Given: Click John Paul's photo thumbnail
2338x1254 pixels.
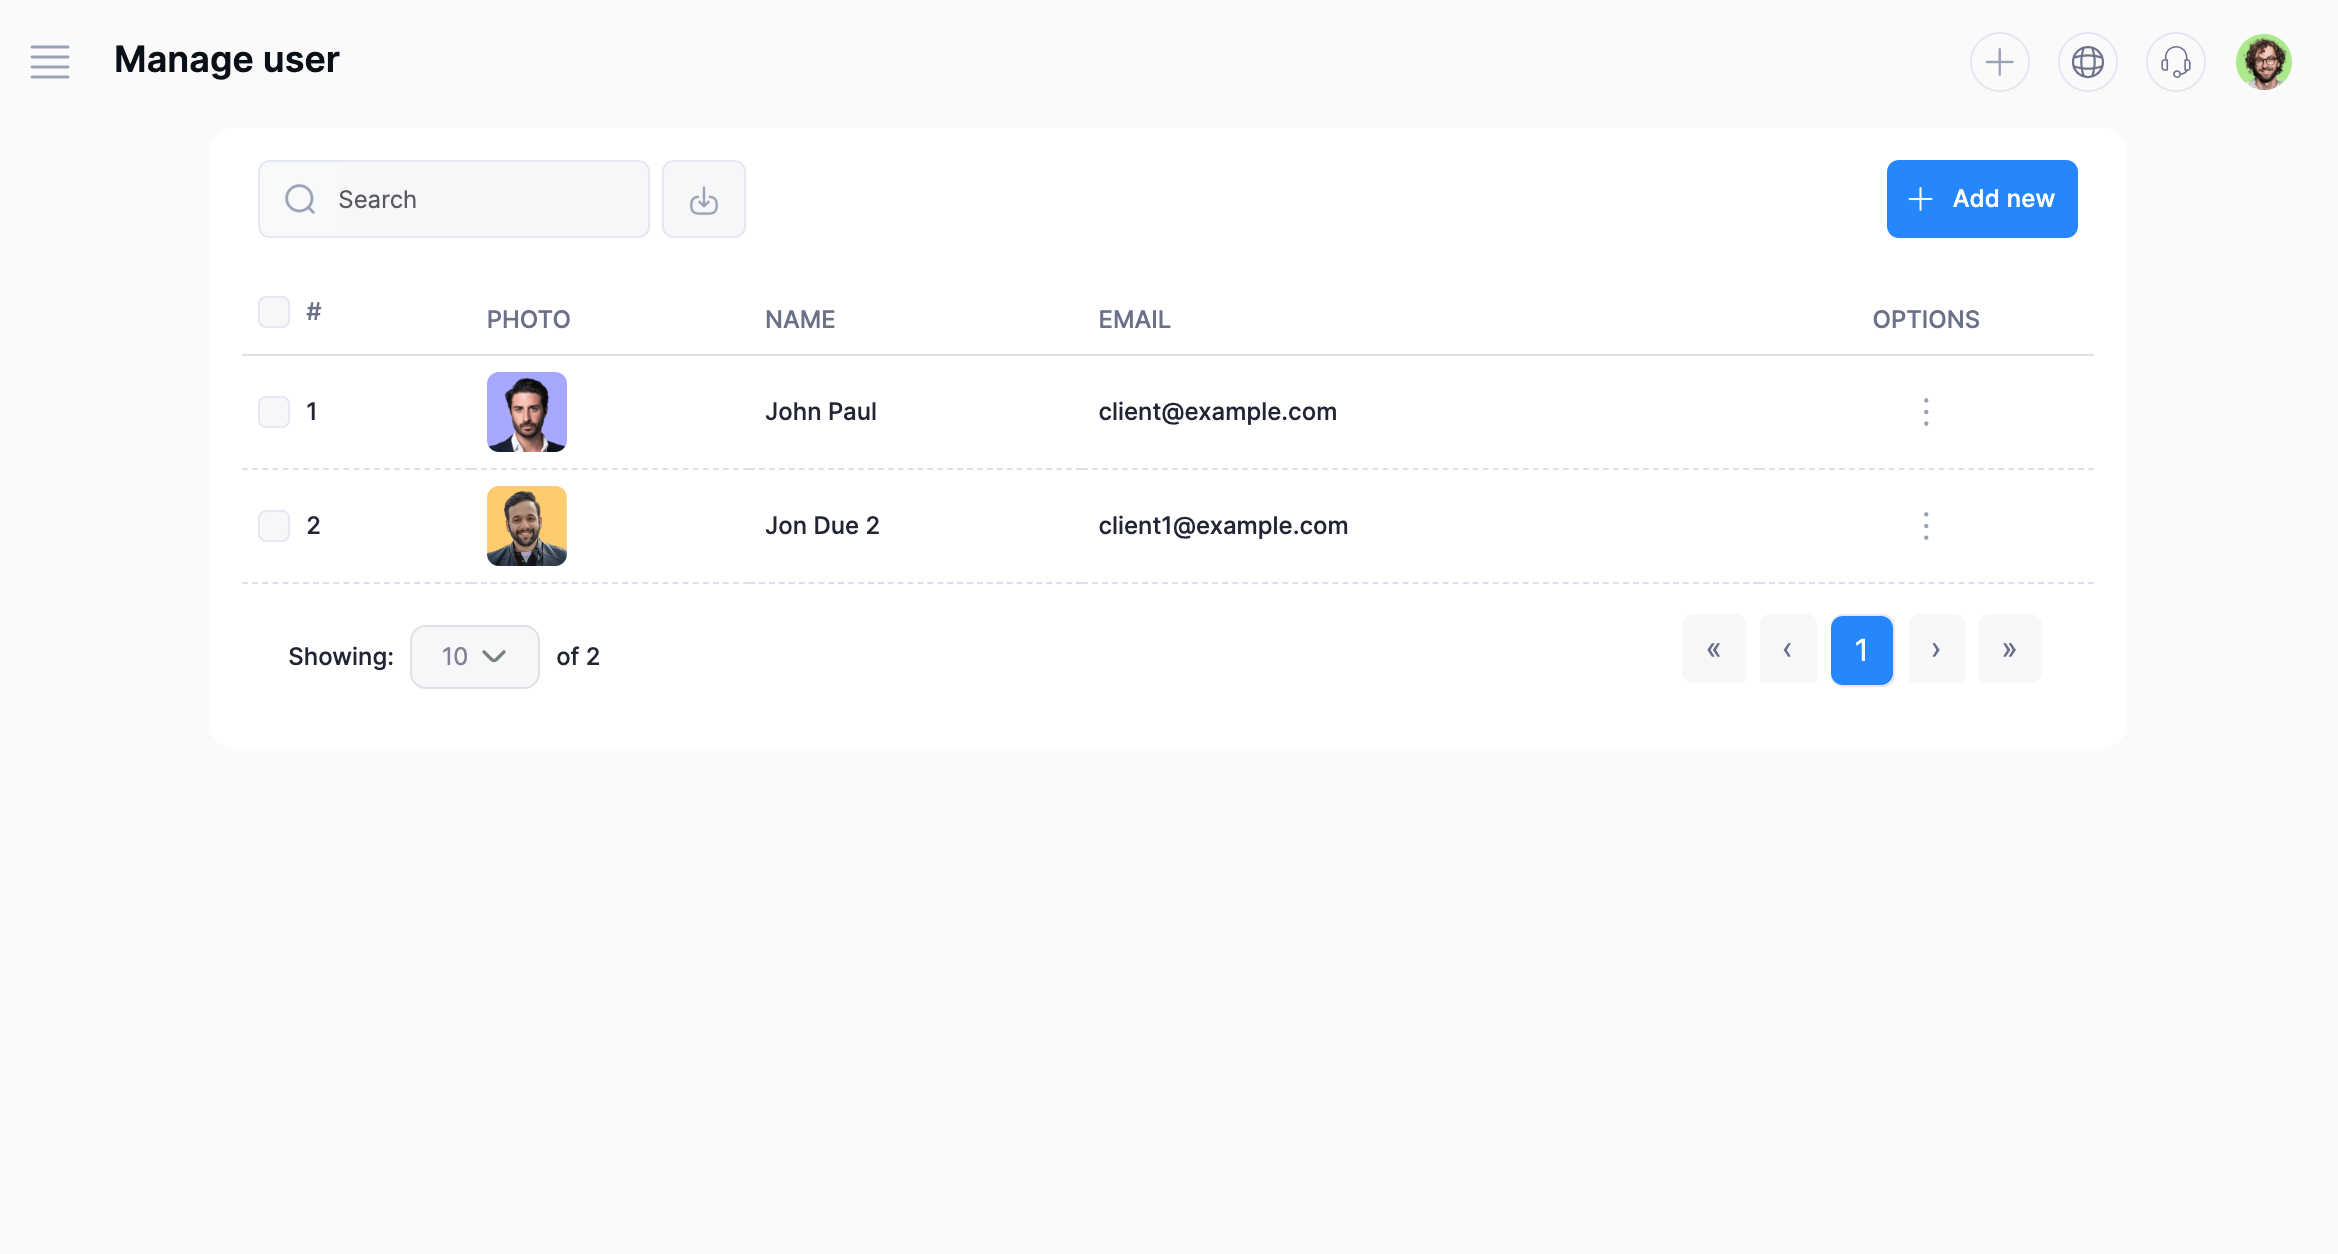Looking at the screenshot, I should pos(526,412).
